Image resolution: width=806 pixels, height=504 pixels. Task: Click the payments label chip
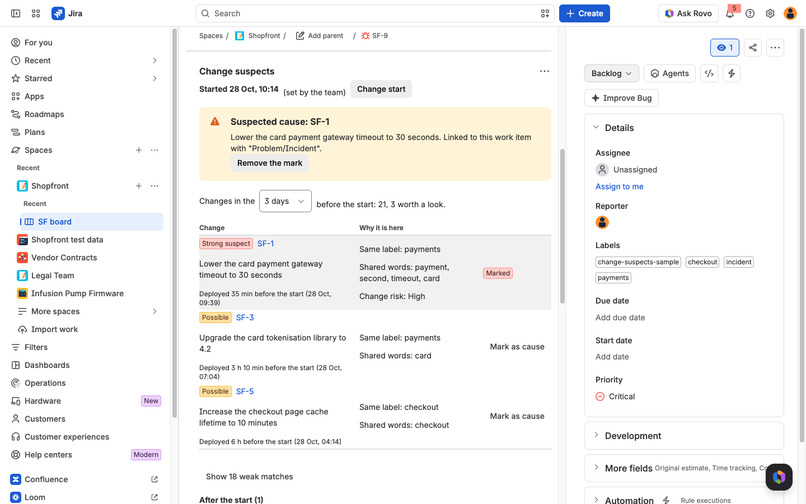coord(613,278)
